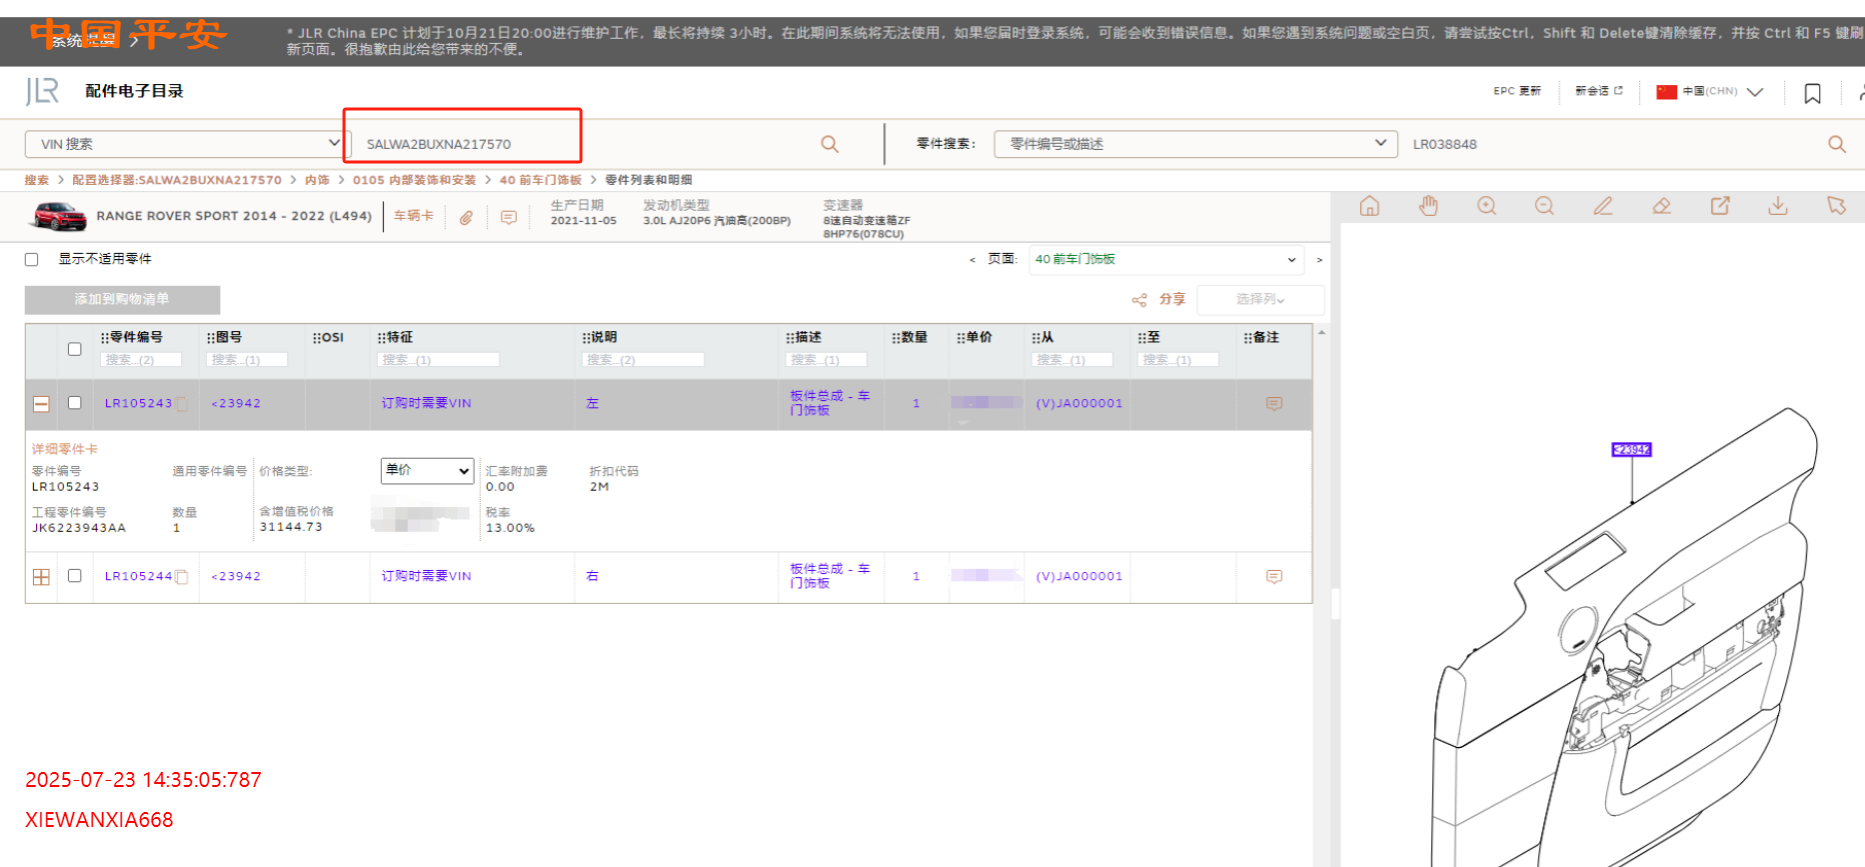
Task: Click the Range Rover Sport thumbnail
Action: [x=59, y=216]
